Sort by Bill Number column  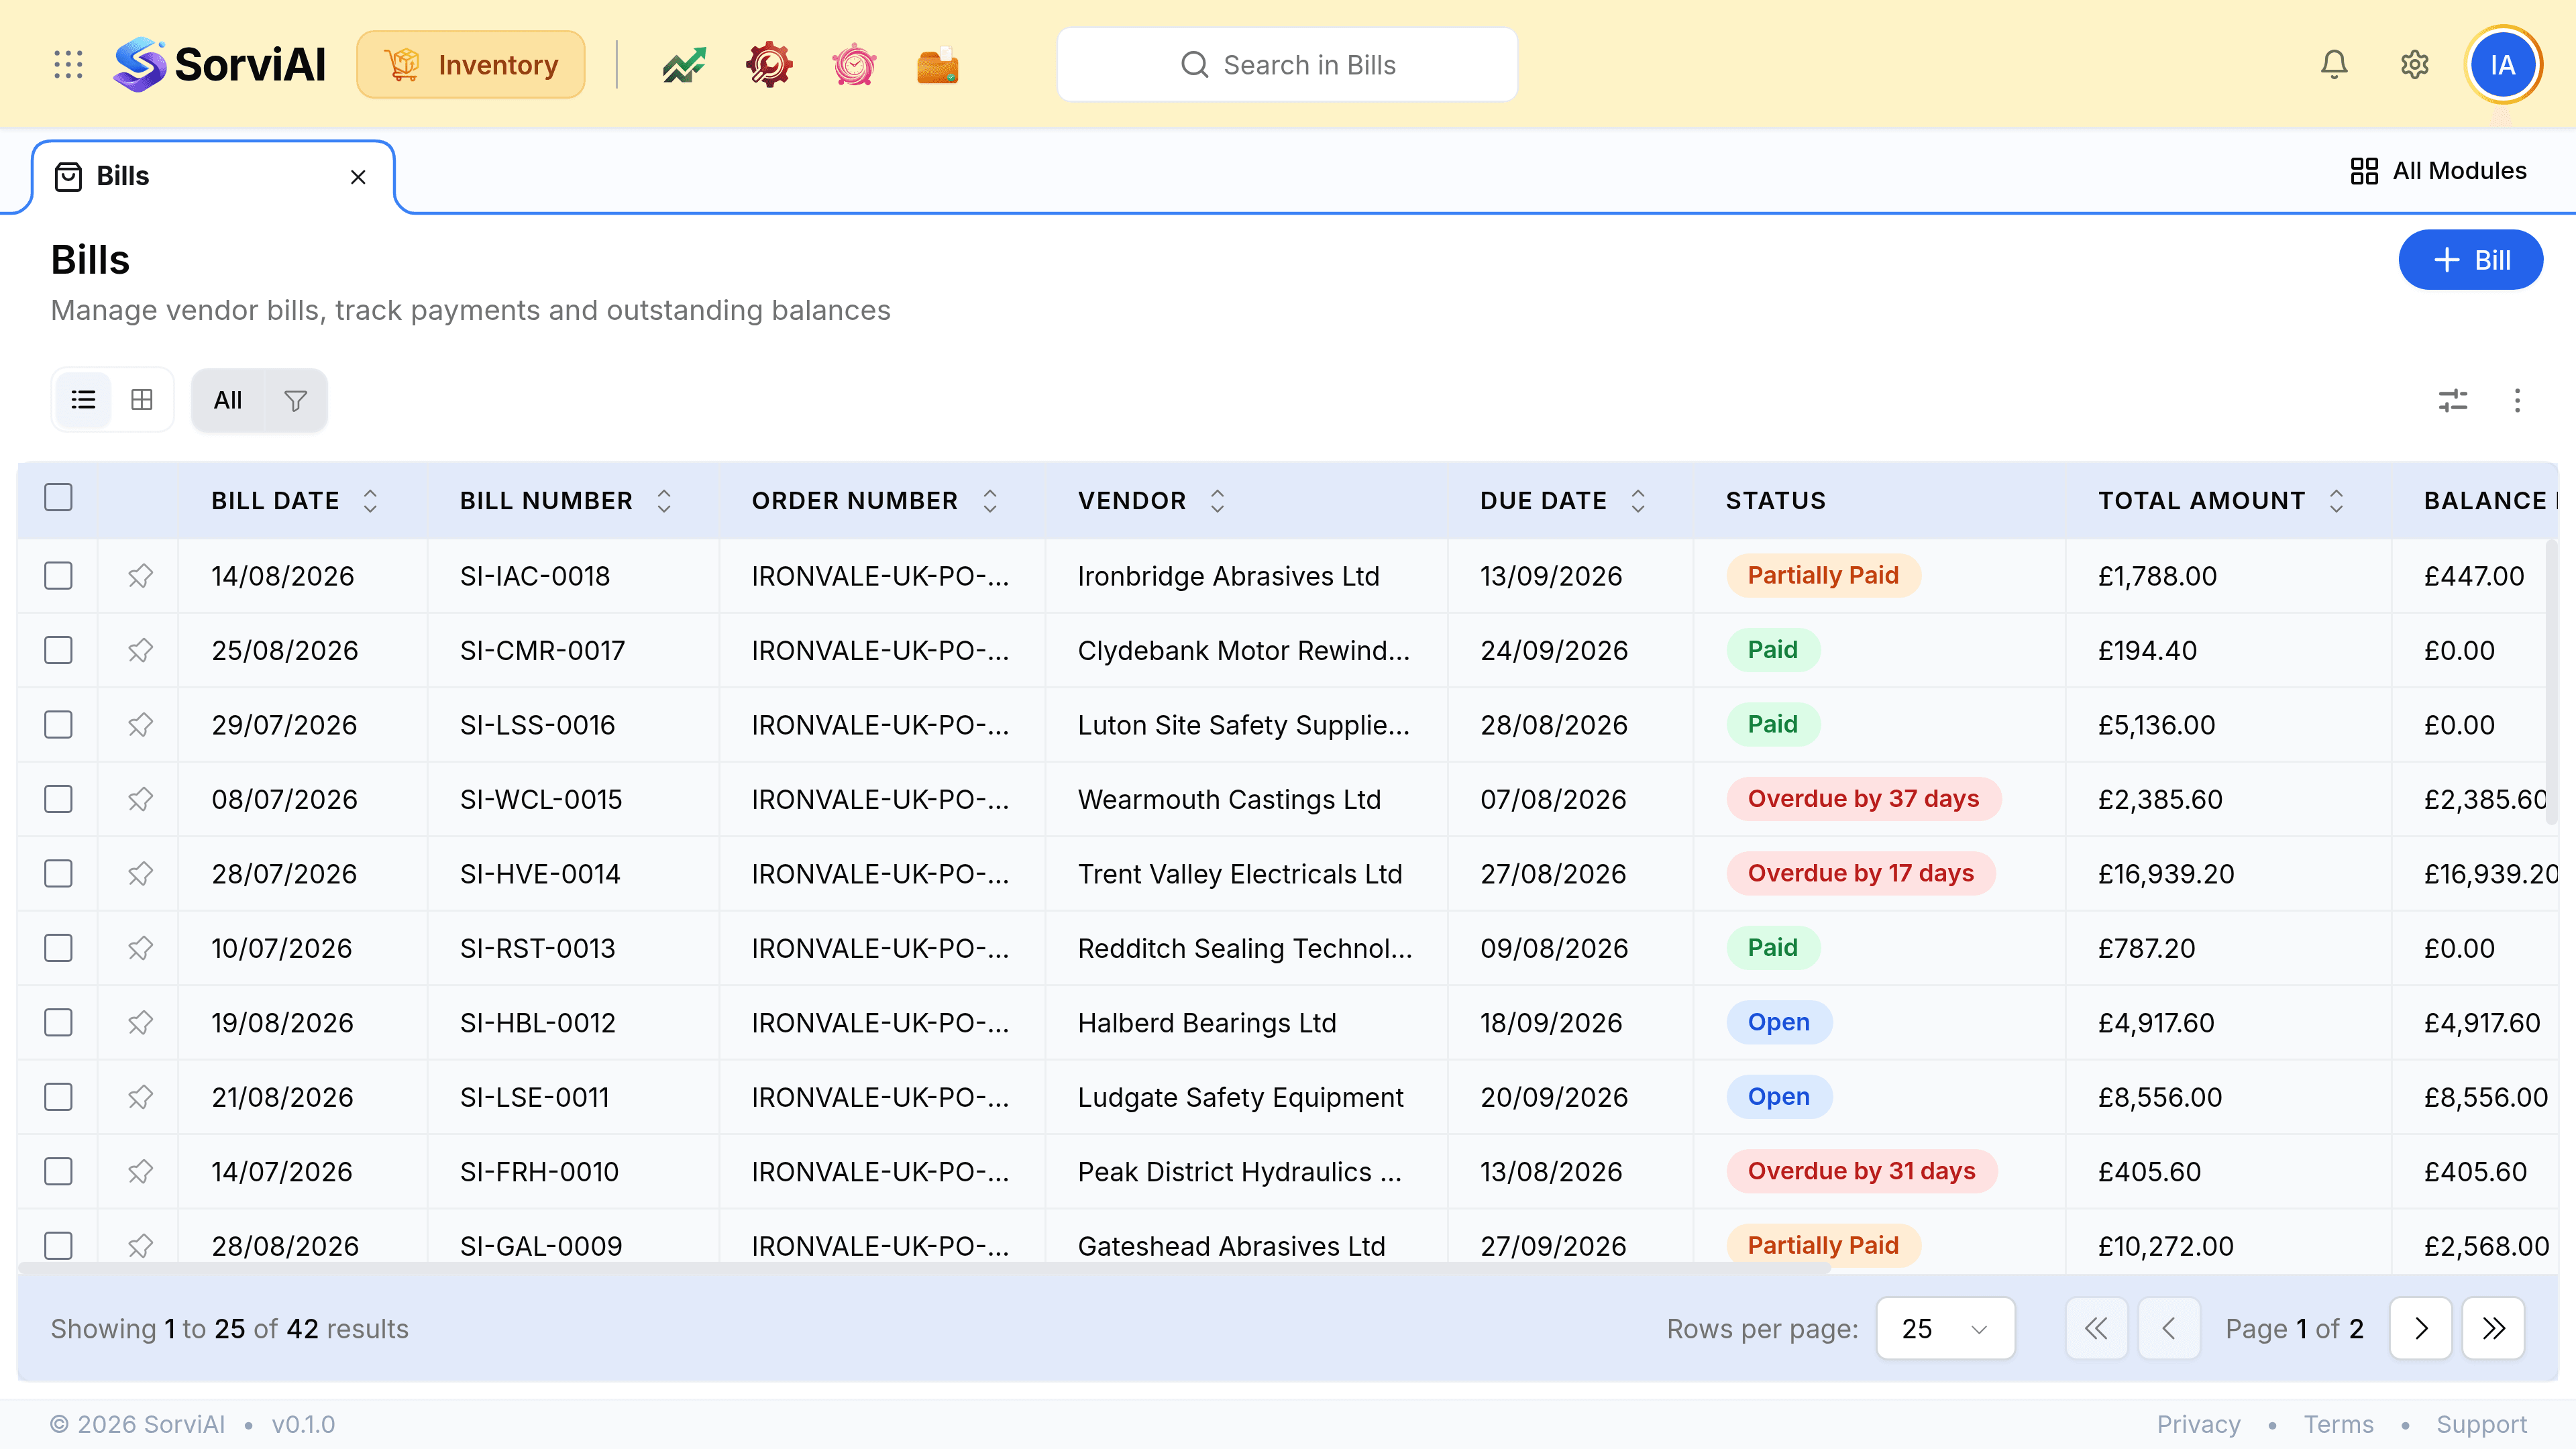[664, 501]
